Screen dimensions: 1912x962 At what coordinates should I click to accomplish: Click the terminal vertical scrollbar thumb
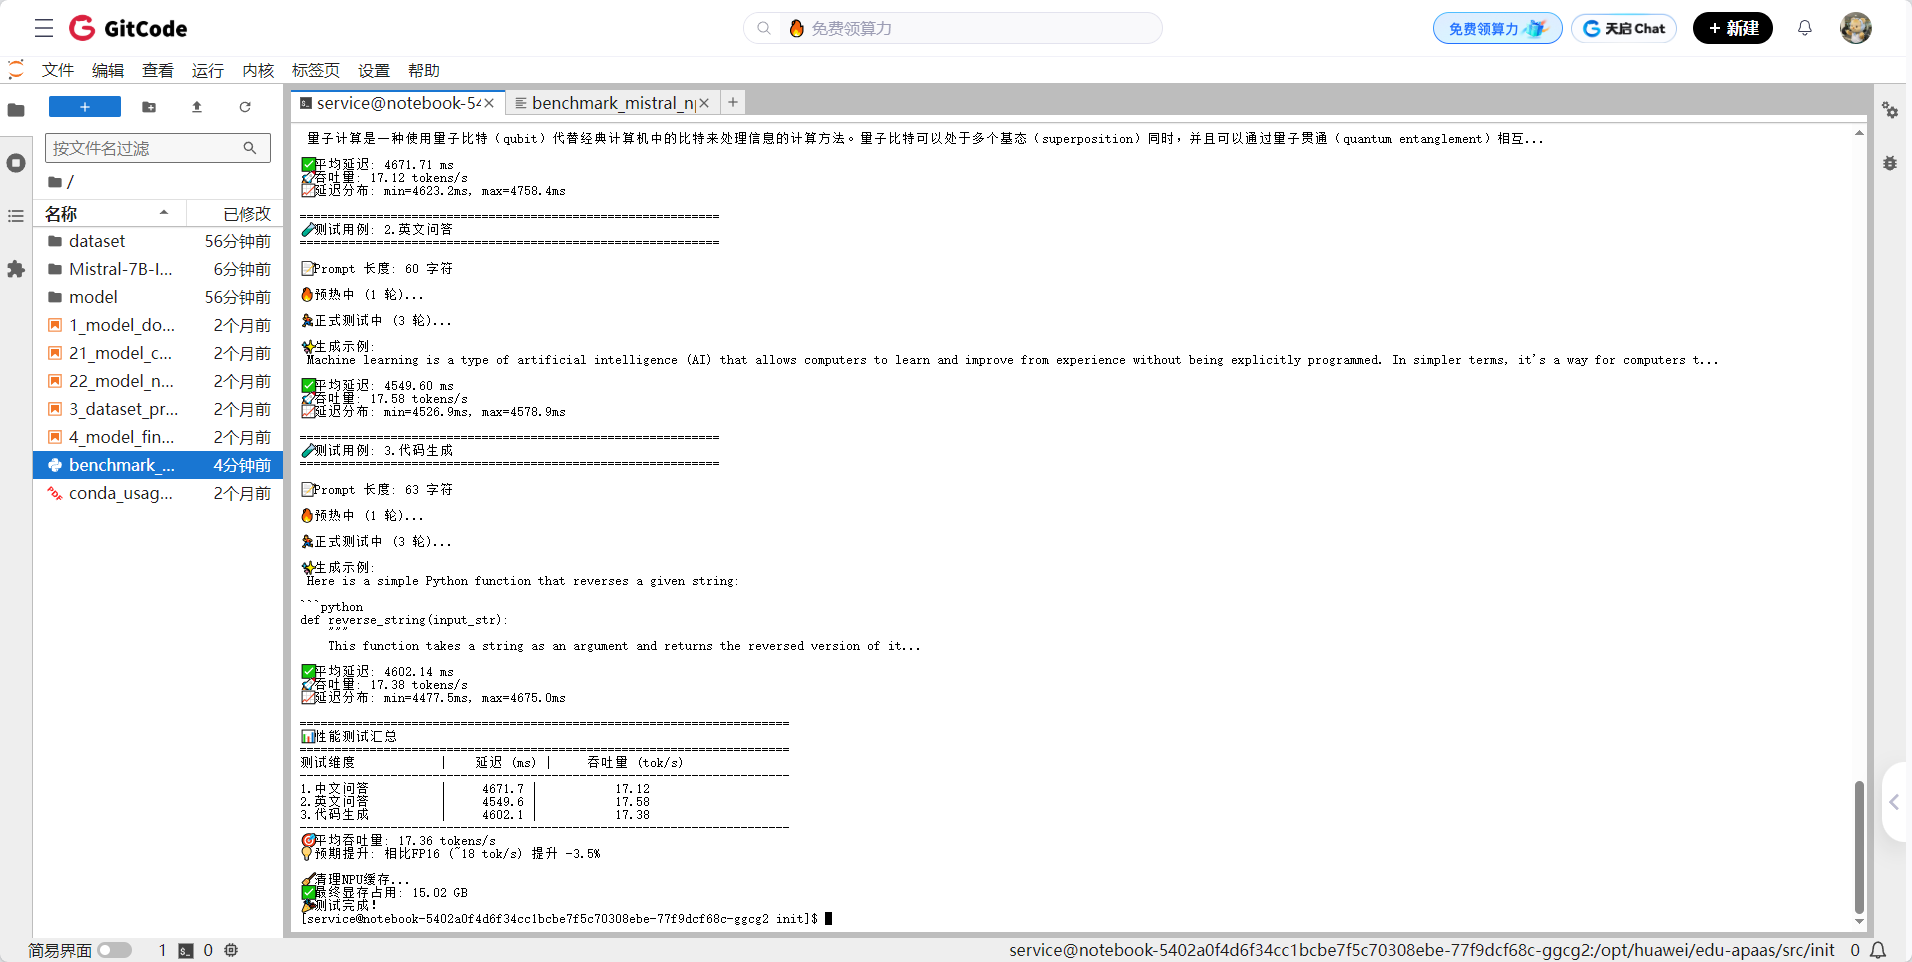click(x=1859, y=845)
